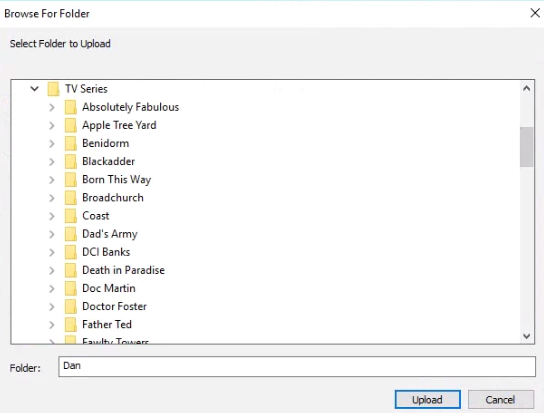Expand the Death in Paradise folder

52,270
